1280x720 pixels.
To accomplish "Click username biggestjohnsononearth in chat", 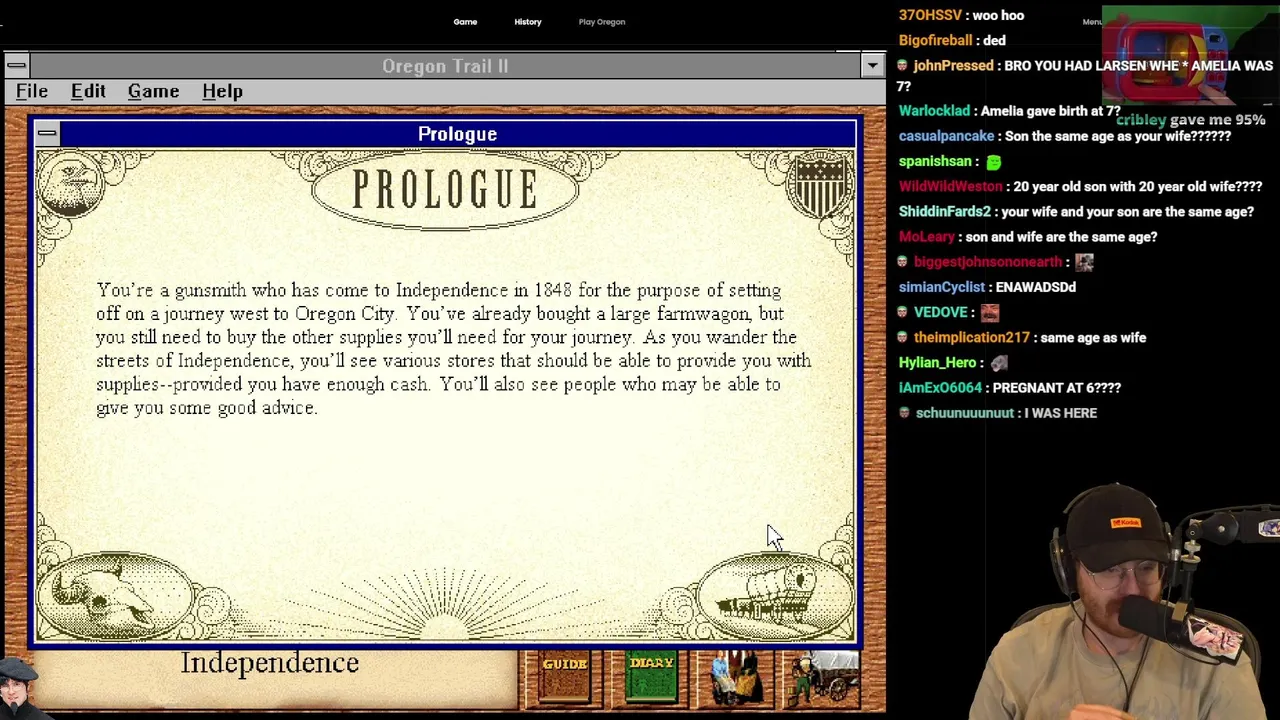I will click(988, 262).
